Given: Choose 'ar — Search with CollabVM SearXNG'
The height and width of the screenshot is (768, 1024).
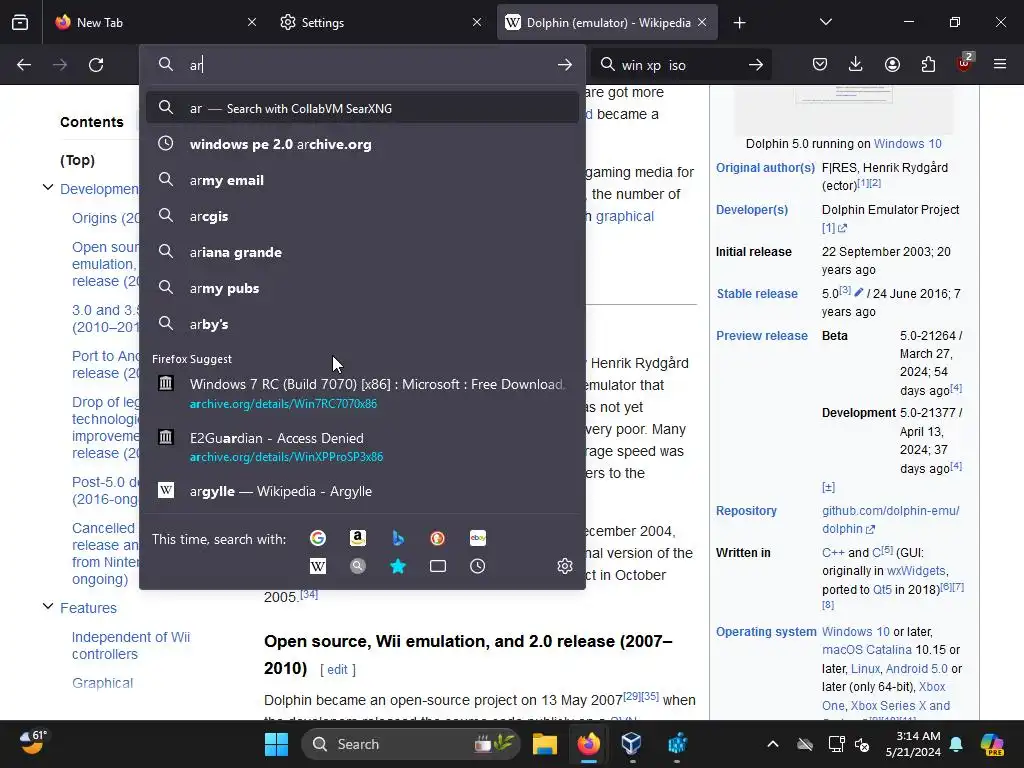Looking at the screenshot, I should point(362,108).
